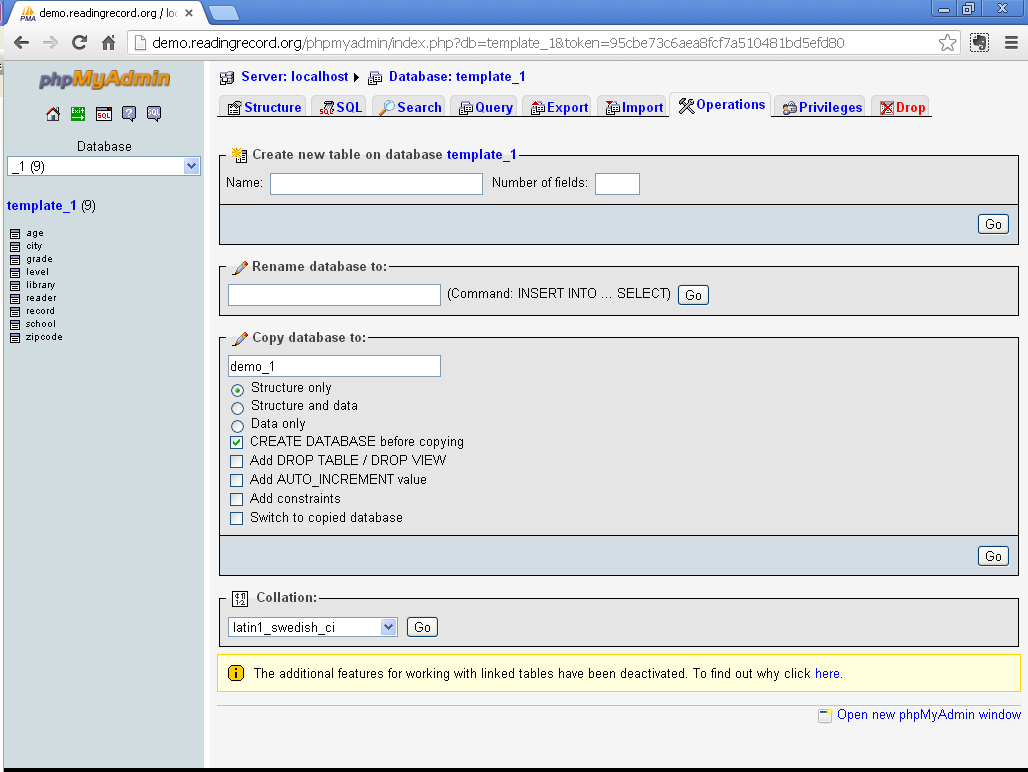
Task: Reload the current page
Action: click(79, 43)
